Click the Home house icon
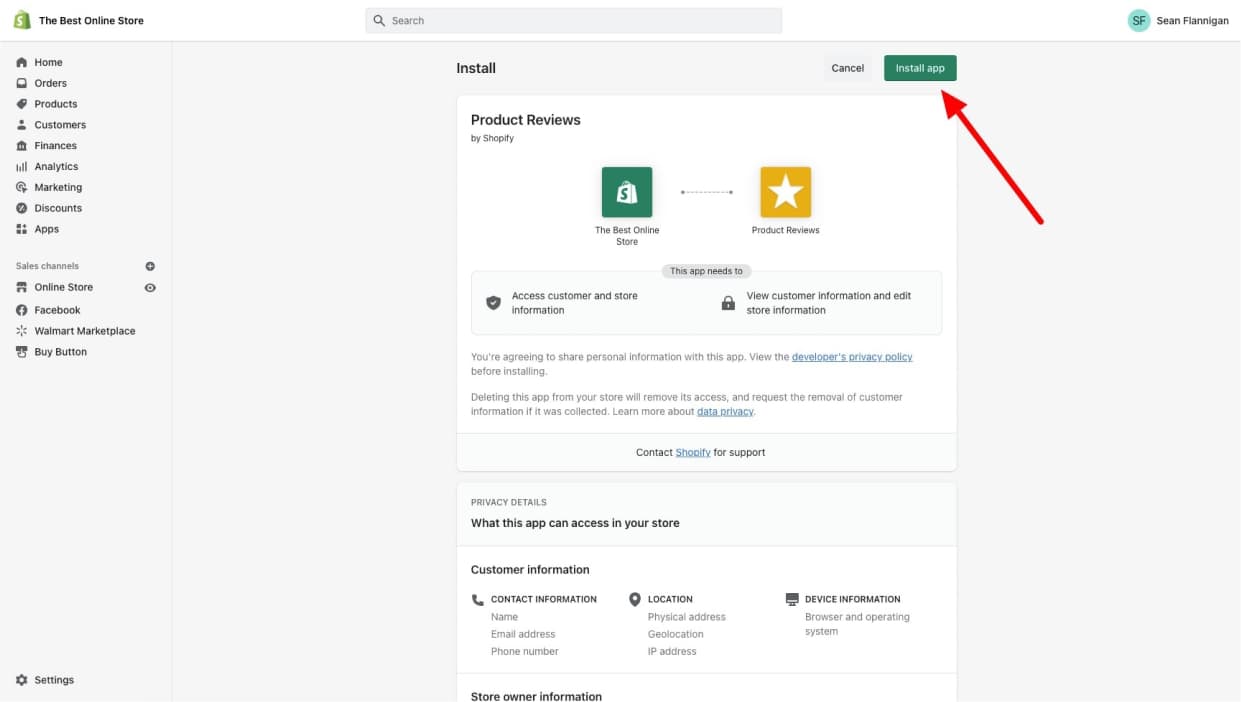The height and width of the screenshot is (702, 1241). tap(22, 62)
